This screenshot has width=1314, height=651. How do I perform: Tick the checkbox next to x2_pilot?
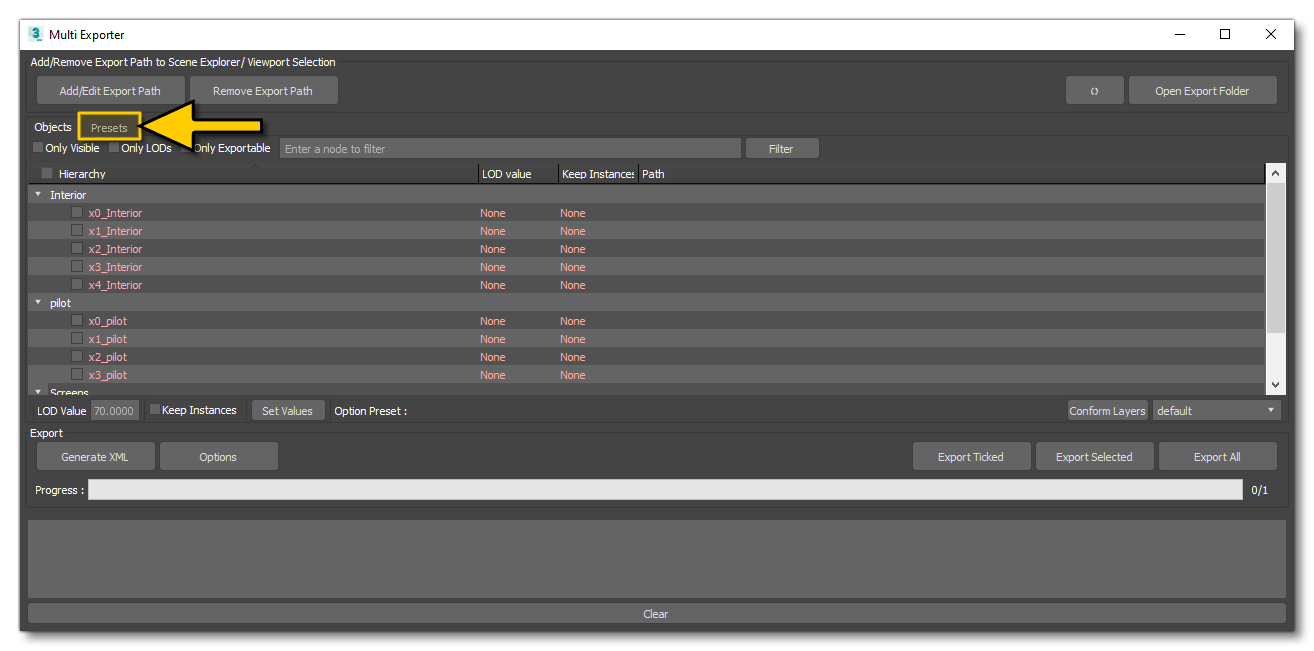(77, 357)
